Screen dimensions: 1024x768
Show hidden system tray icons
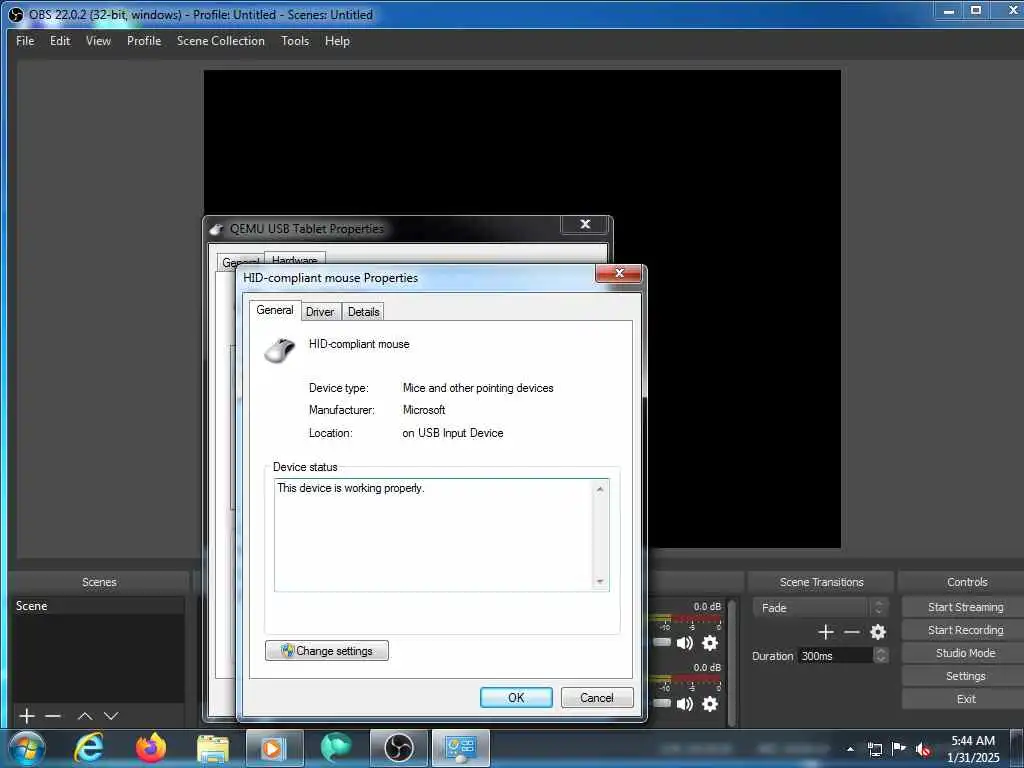(850, 749)
